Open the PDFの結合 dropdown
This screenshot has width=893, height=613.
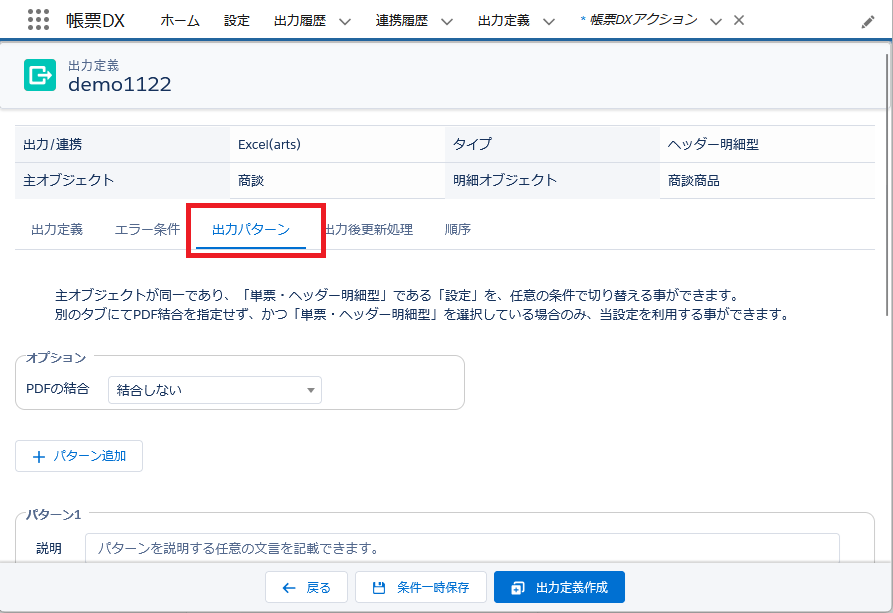click(214, 390)
